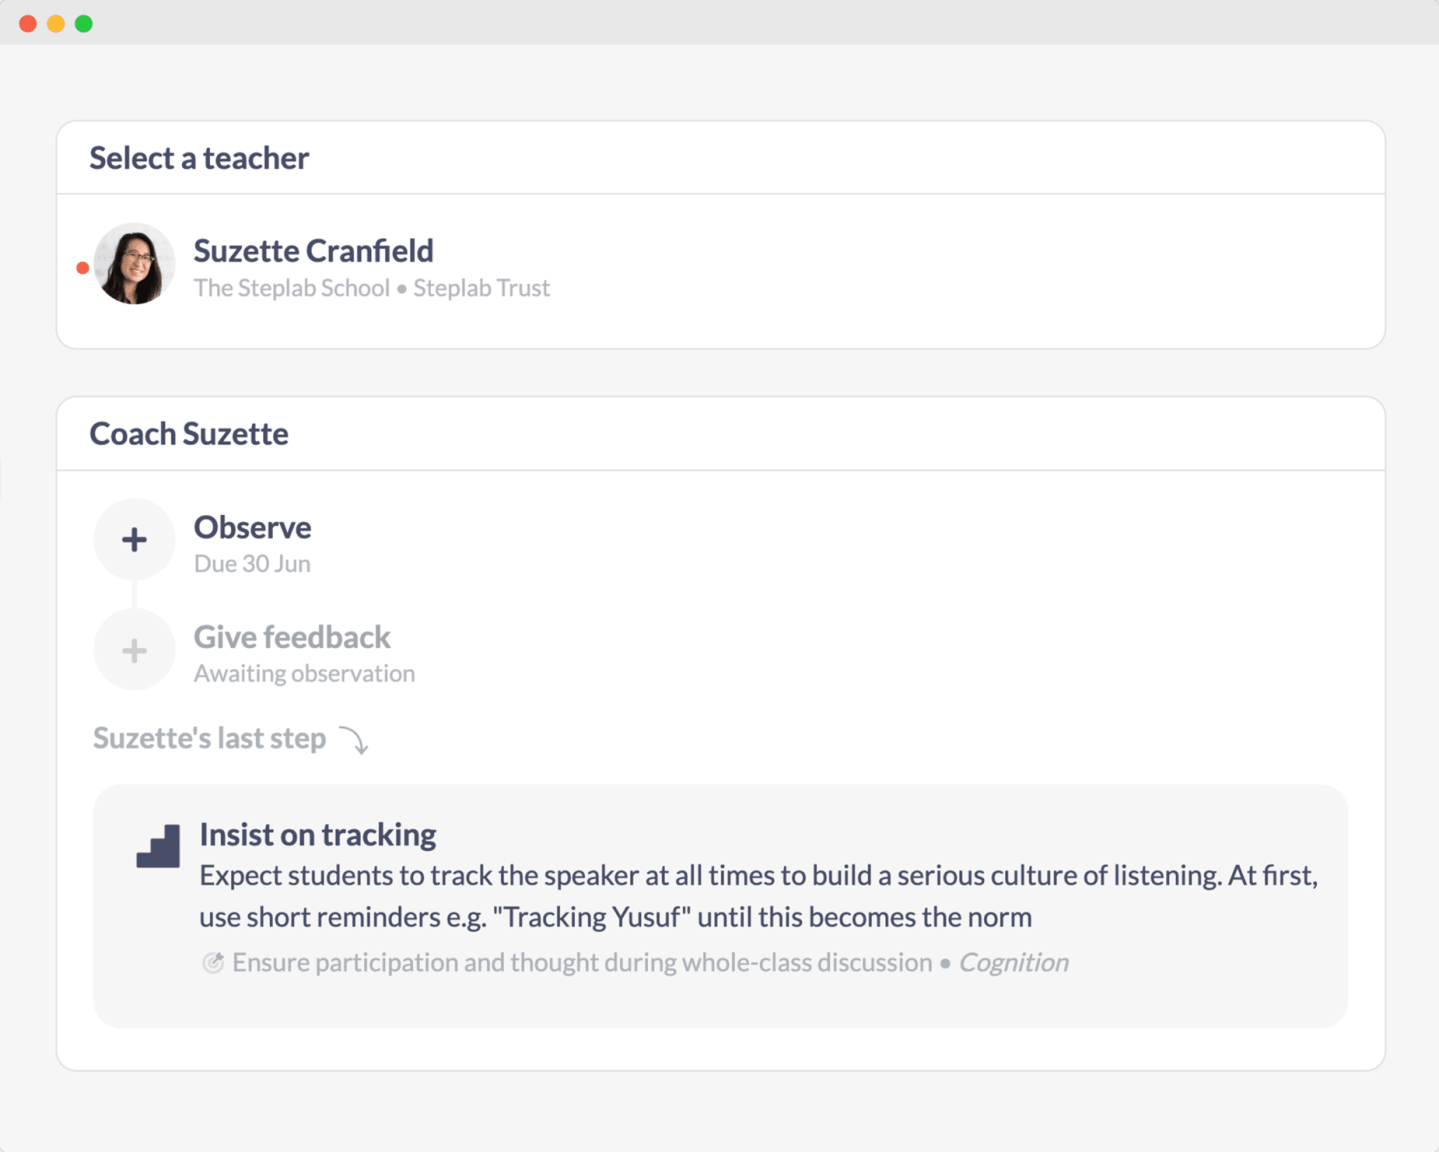The width and height of the screenshot is (1439, 1152).
Task: Click The Steplab School • Steplab Trust subtitle
Action: [372, 288]
